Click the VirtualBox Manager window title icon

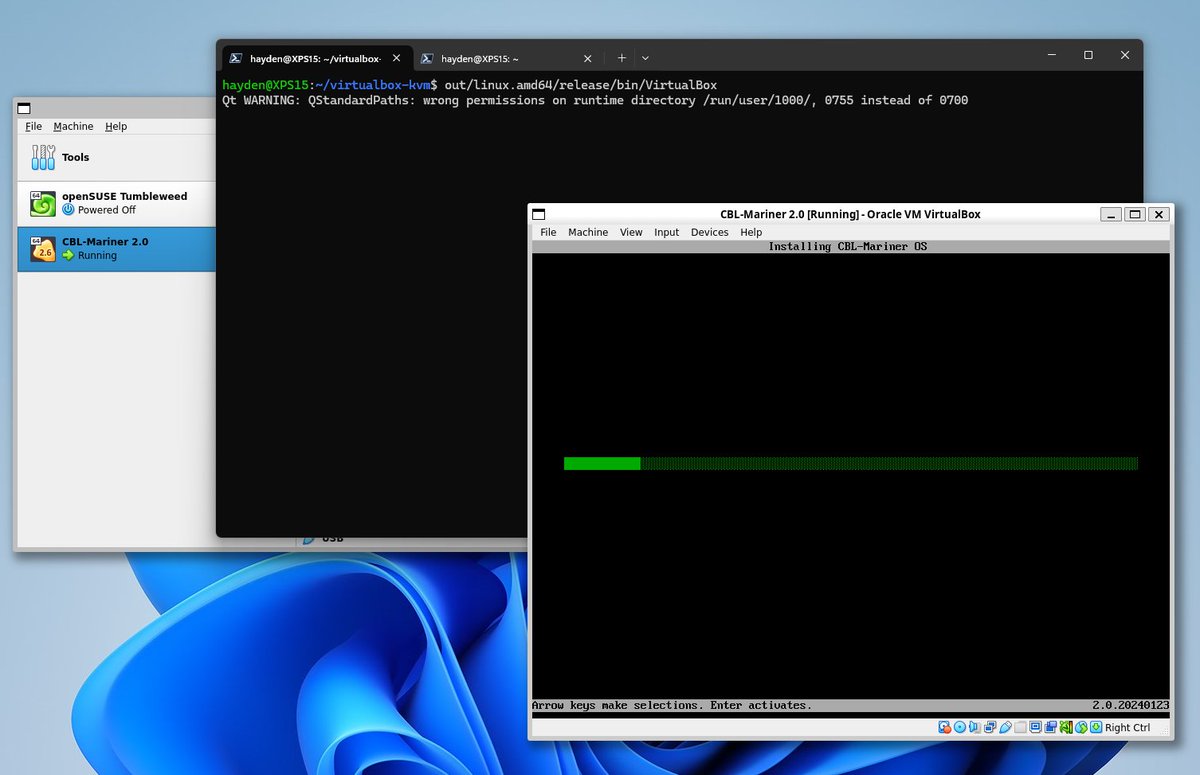(x=24, y=108)
